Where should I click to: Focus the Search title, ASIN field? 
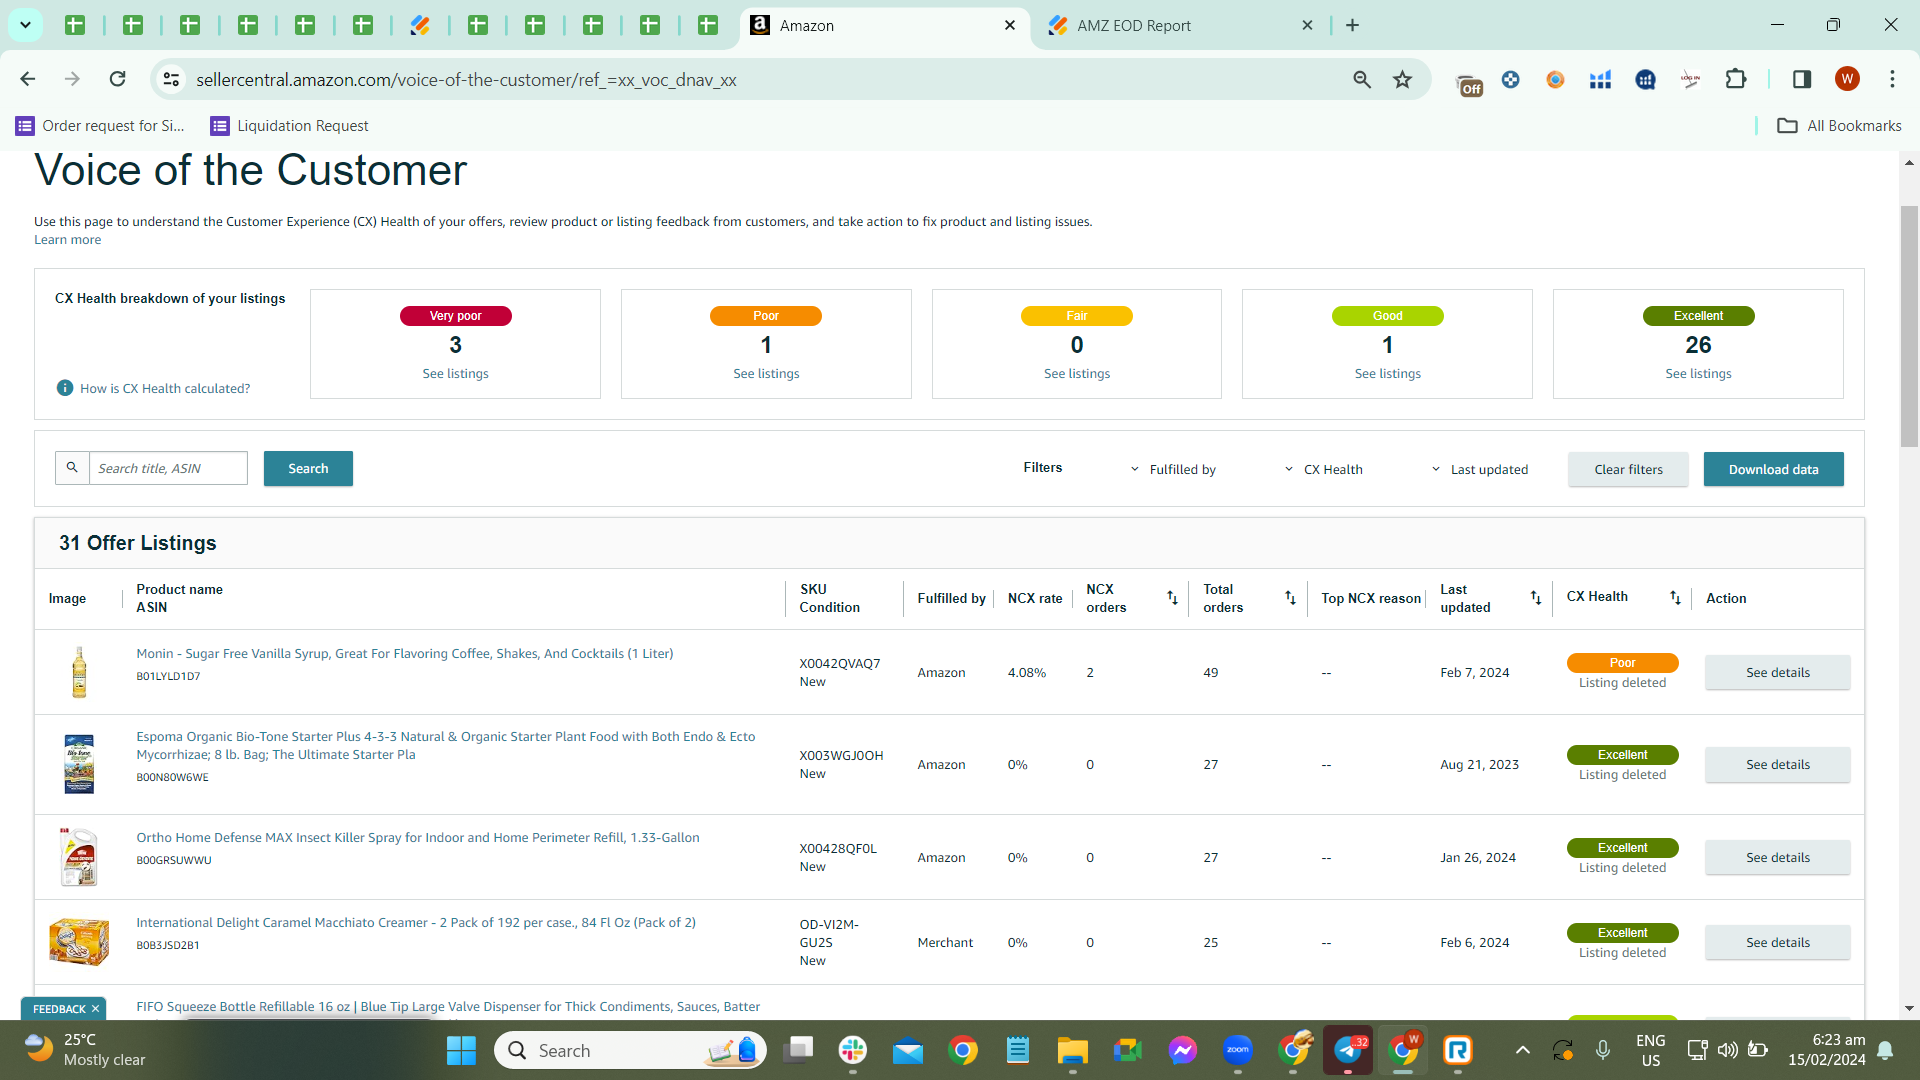click(168, 468)
